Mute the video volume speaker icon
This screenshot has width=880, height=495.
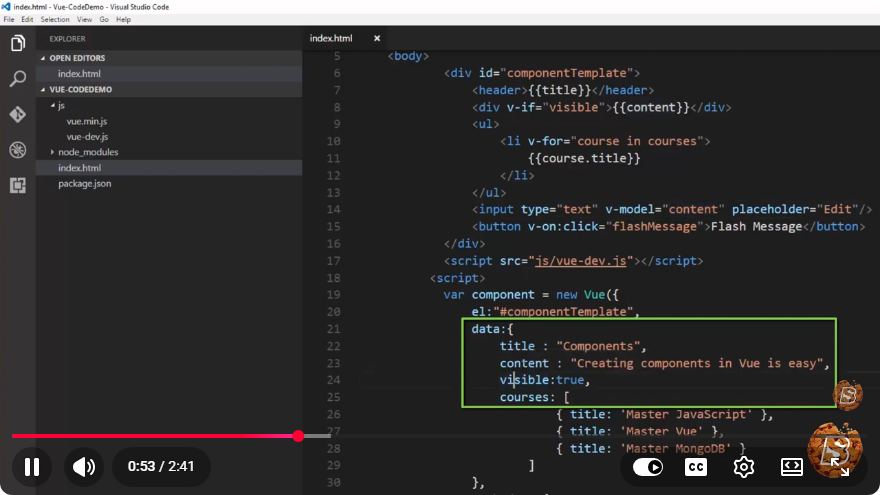[x=84, y=466]
